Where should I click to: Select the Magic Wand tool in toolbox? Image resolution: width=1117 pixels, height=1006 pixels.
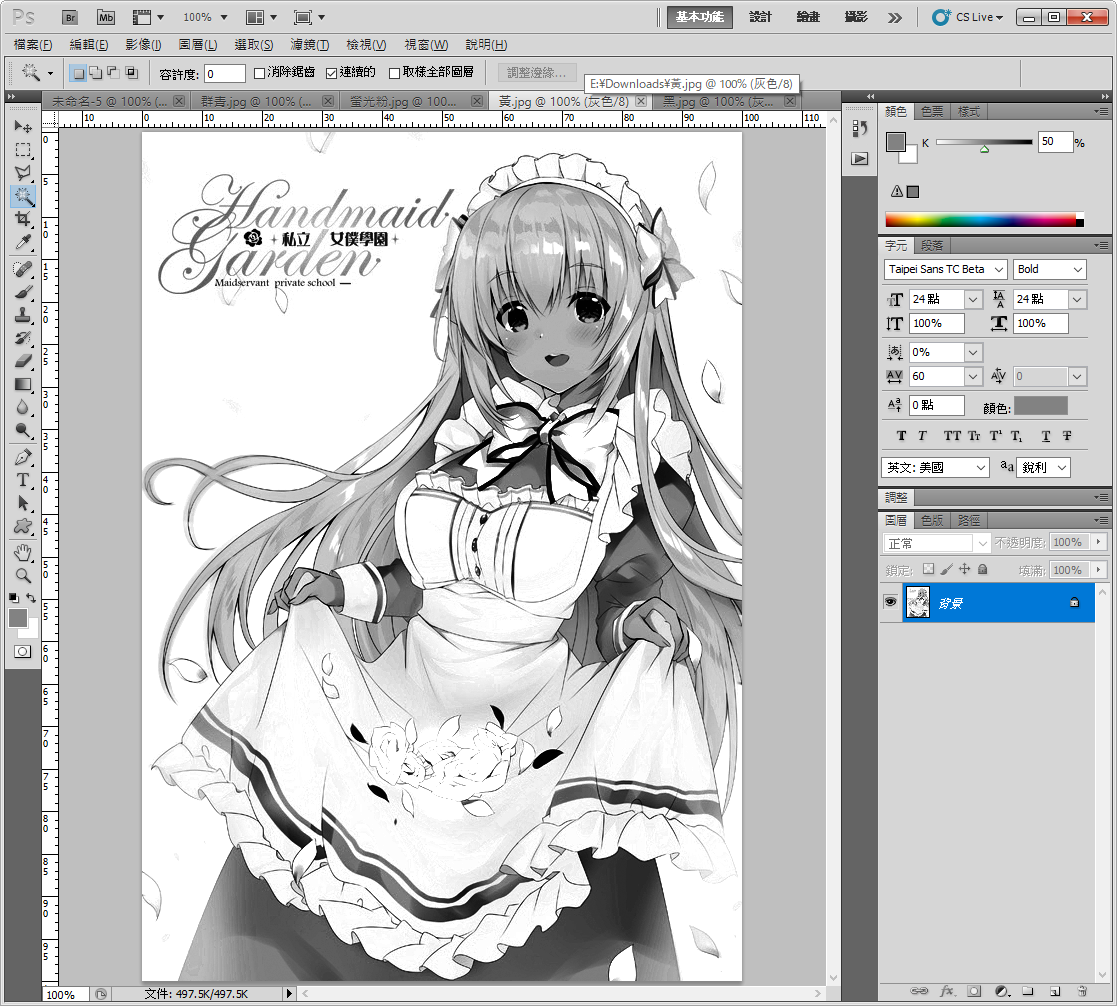pyautogui.click(x=23, y=196)
